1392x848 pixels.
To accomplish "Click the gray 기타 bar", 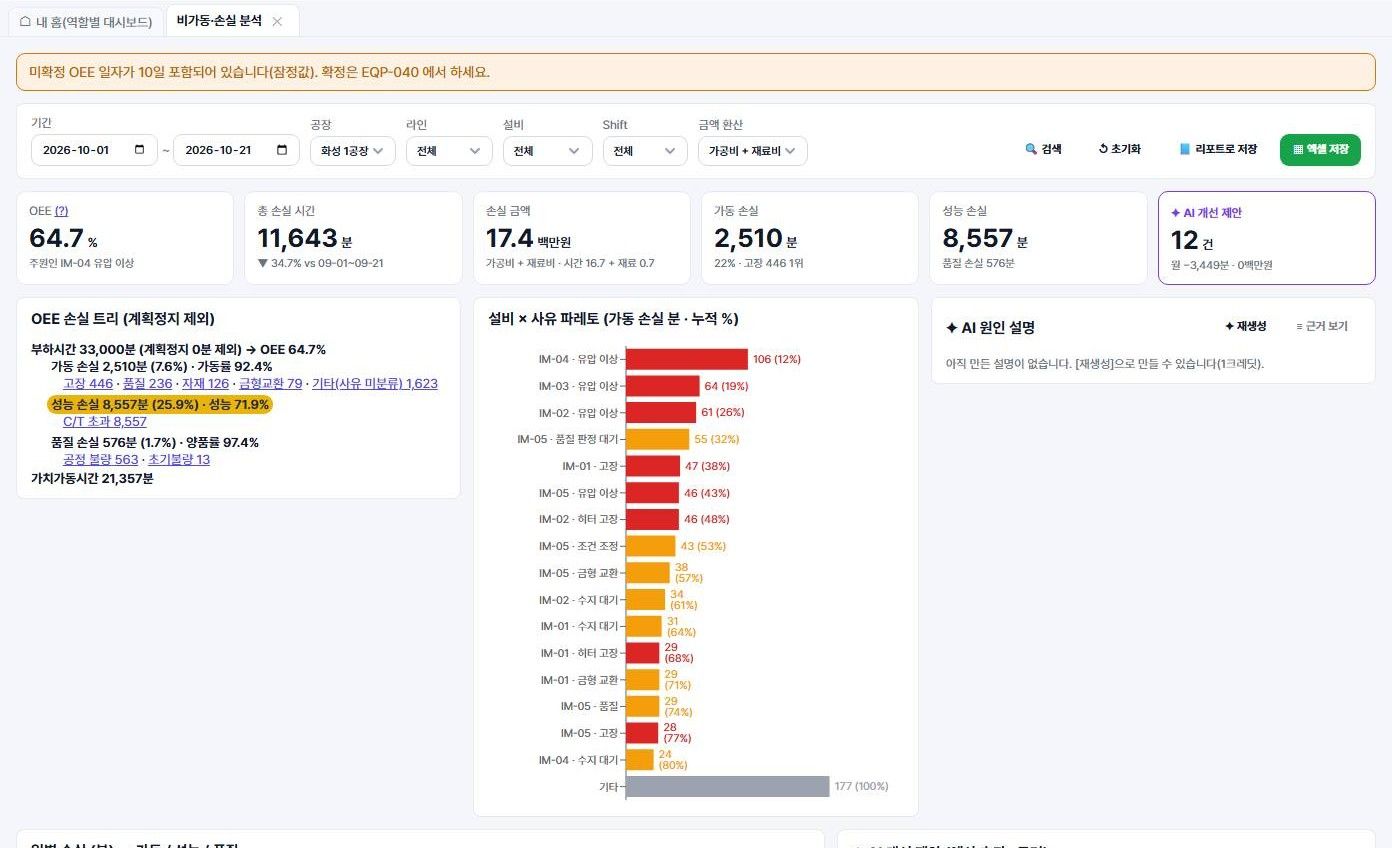I will pos(728,787).
